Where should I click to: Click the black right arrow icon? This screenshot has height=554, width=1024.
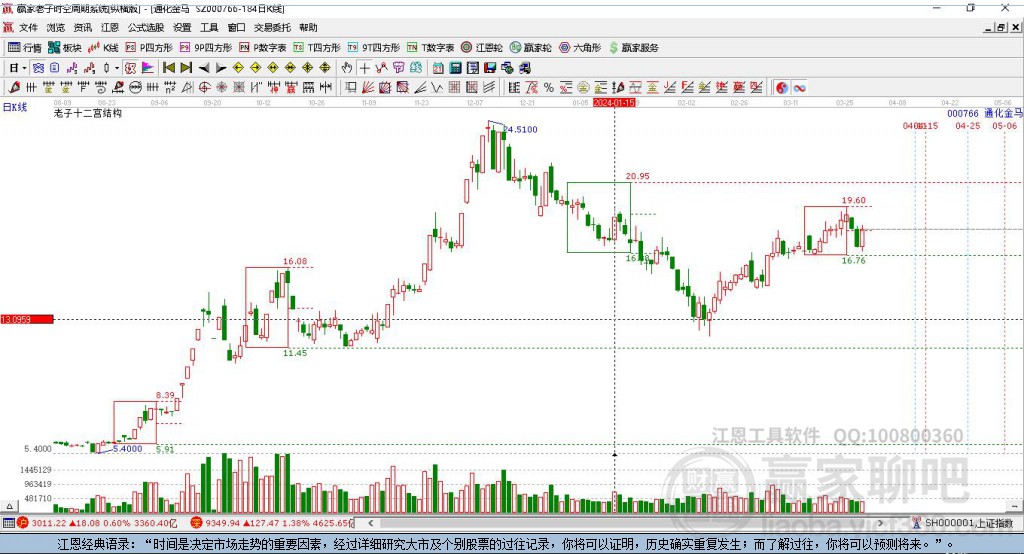(221, 67)
